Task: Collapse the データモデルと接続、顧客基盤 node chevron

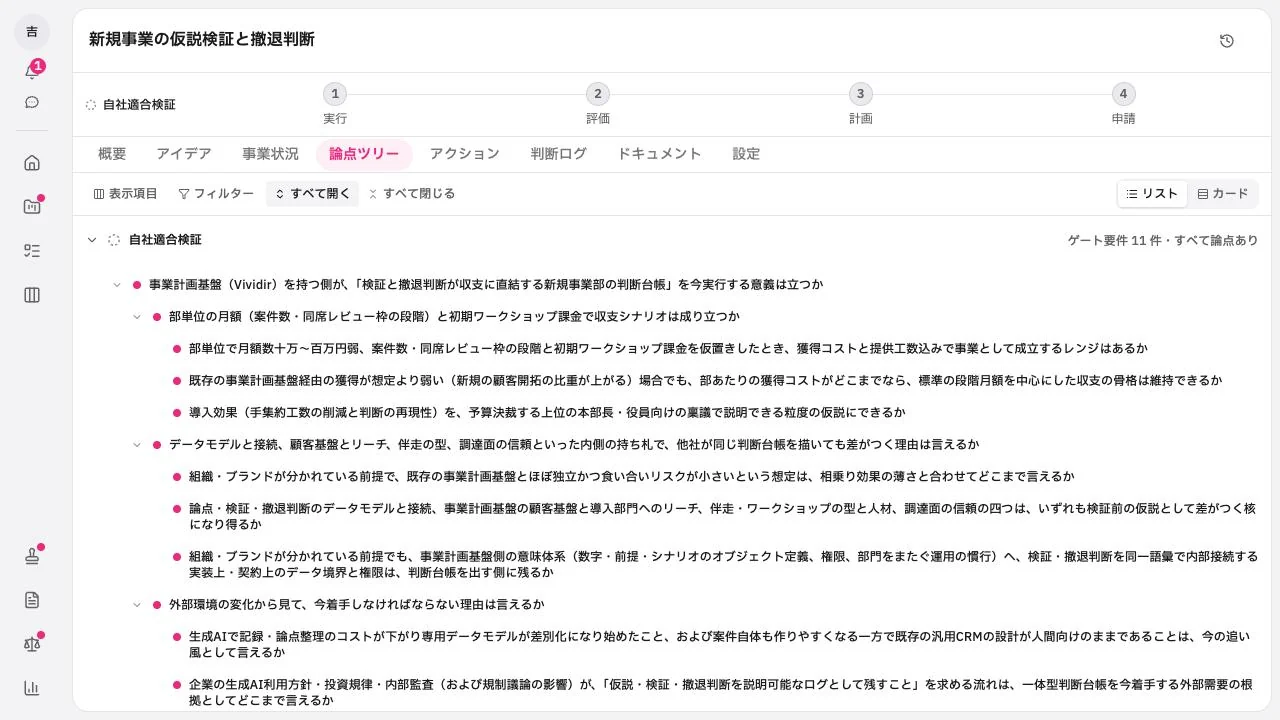Action: (137, 445)
